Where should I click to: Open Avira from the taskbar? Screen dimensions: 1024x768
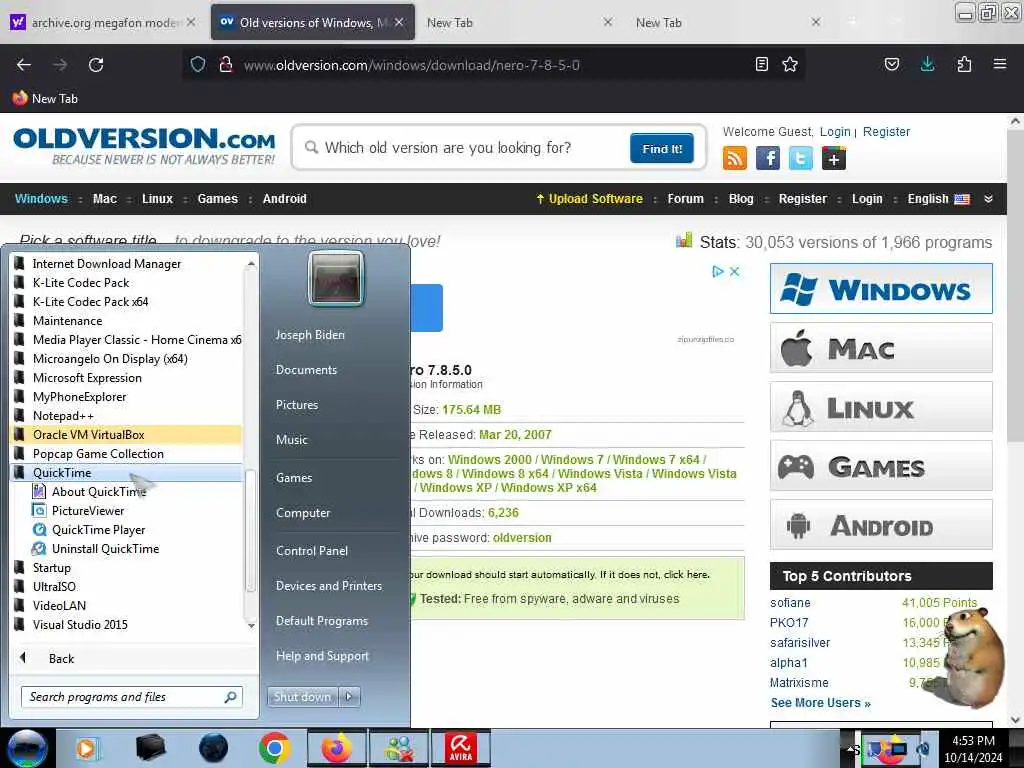[460, 748]
